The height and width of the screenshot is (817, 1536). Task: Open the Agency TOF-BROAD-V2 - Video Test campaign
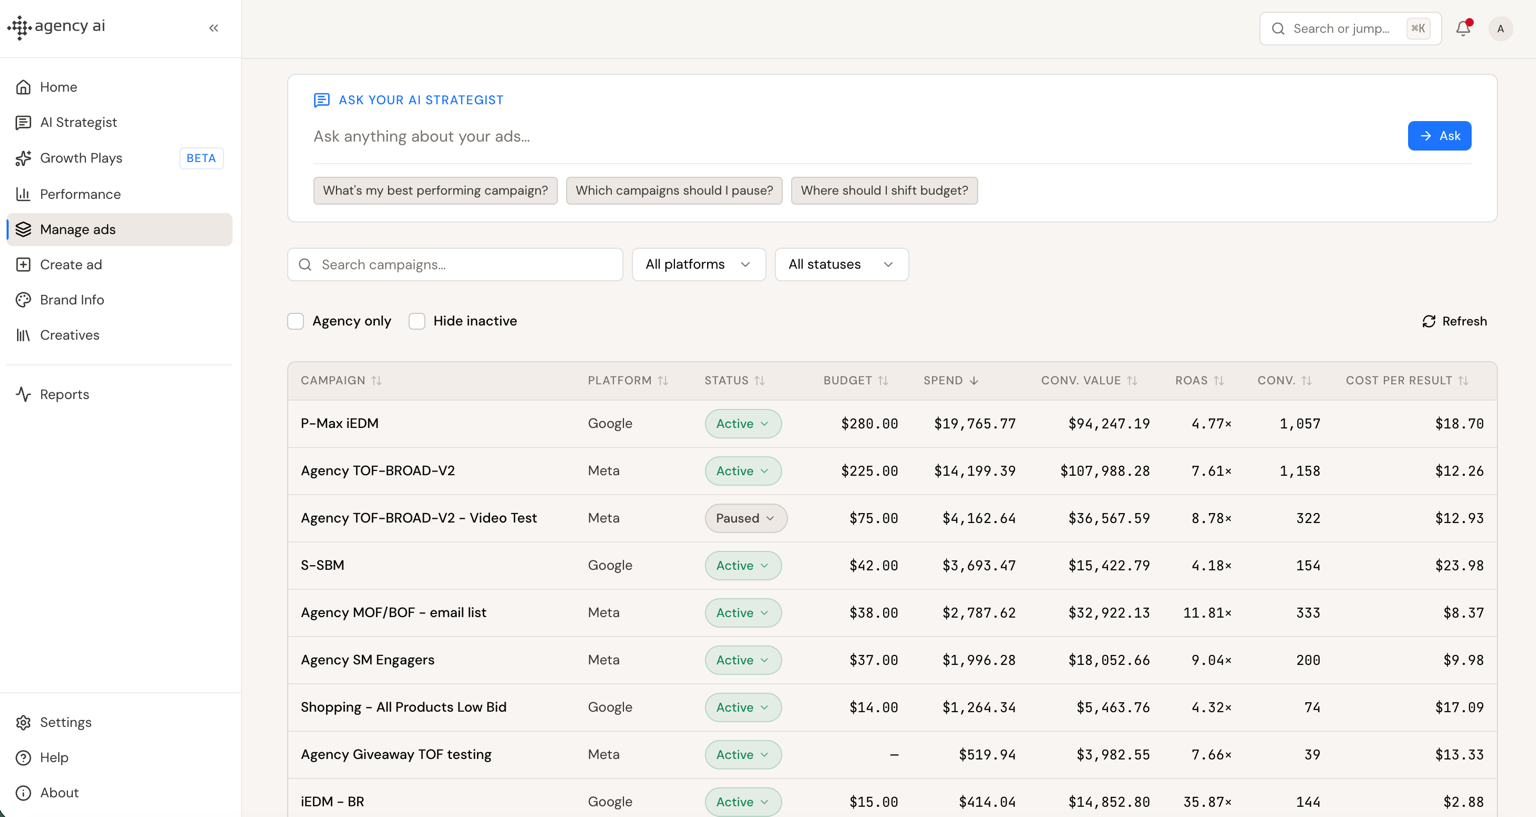pos(419,518)
